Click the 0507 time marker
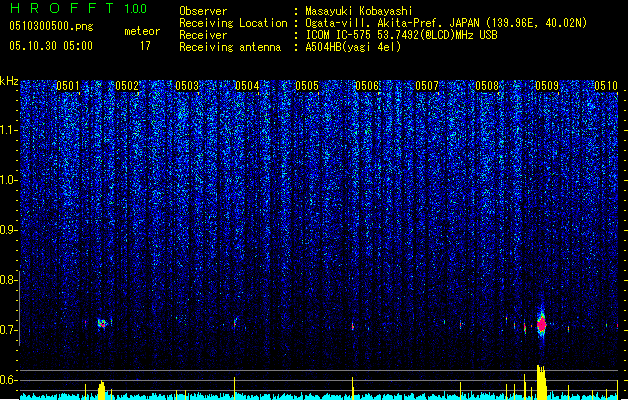Viewport: 629px width, 400px height. click(x=427, y=85)
